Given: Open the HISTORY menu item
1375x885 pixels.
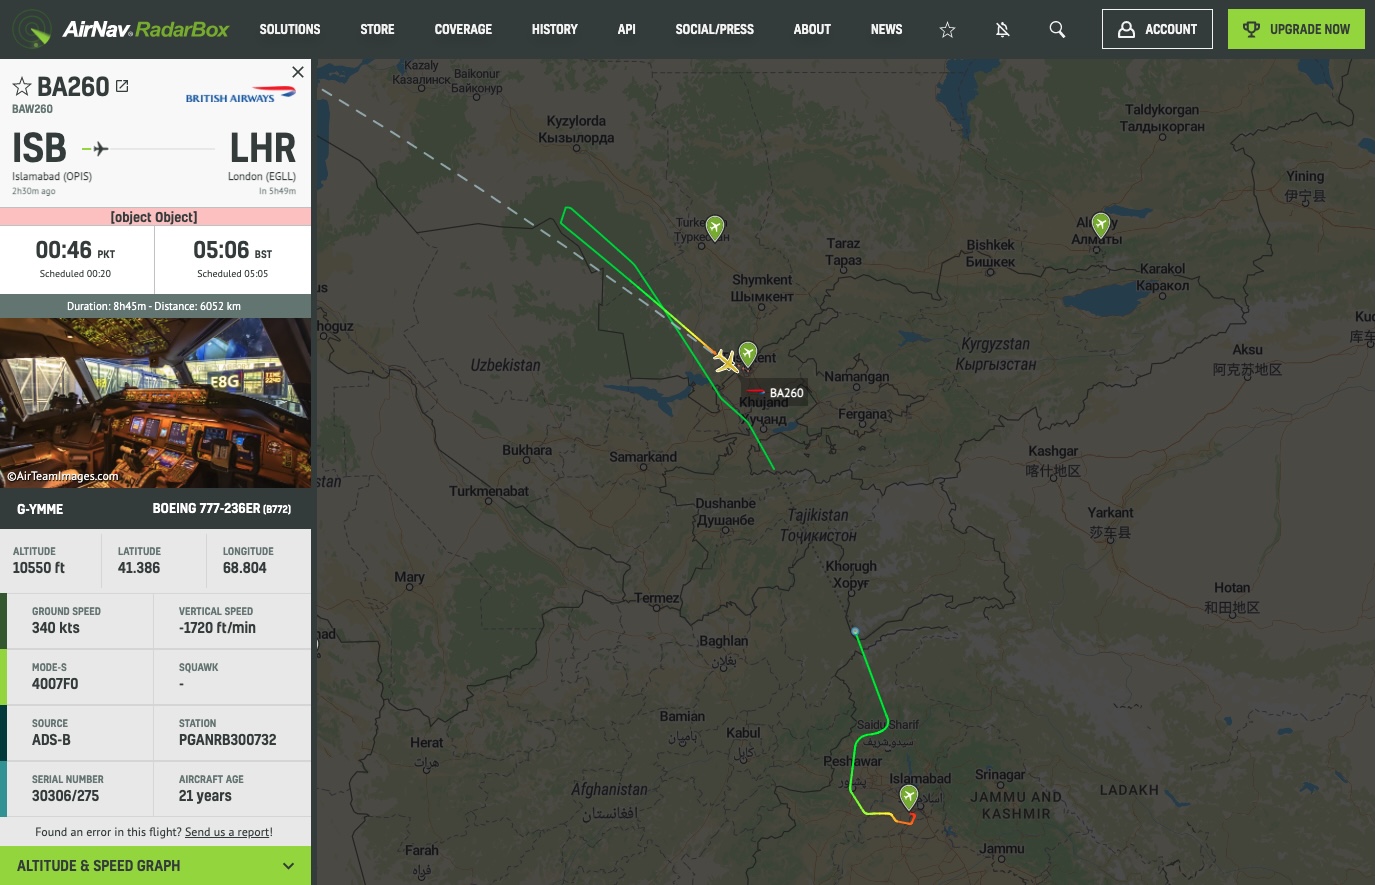Looking at the screenshot, I should tap(555, 29).
